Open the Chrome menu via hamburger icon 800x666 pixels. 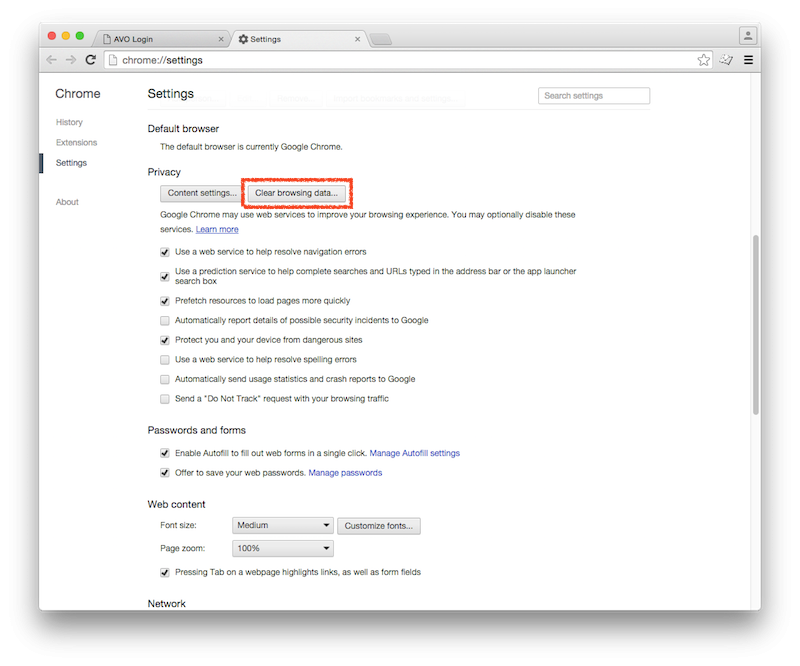tap(748, 59)
